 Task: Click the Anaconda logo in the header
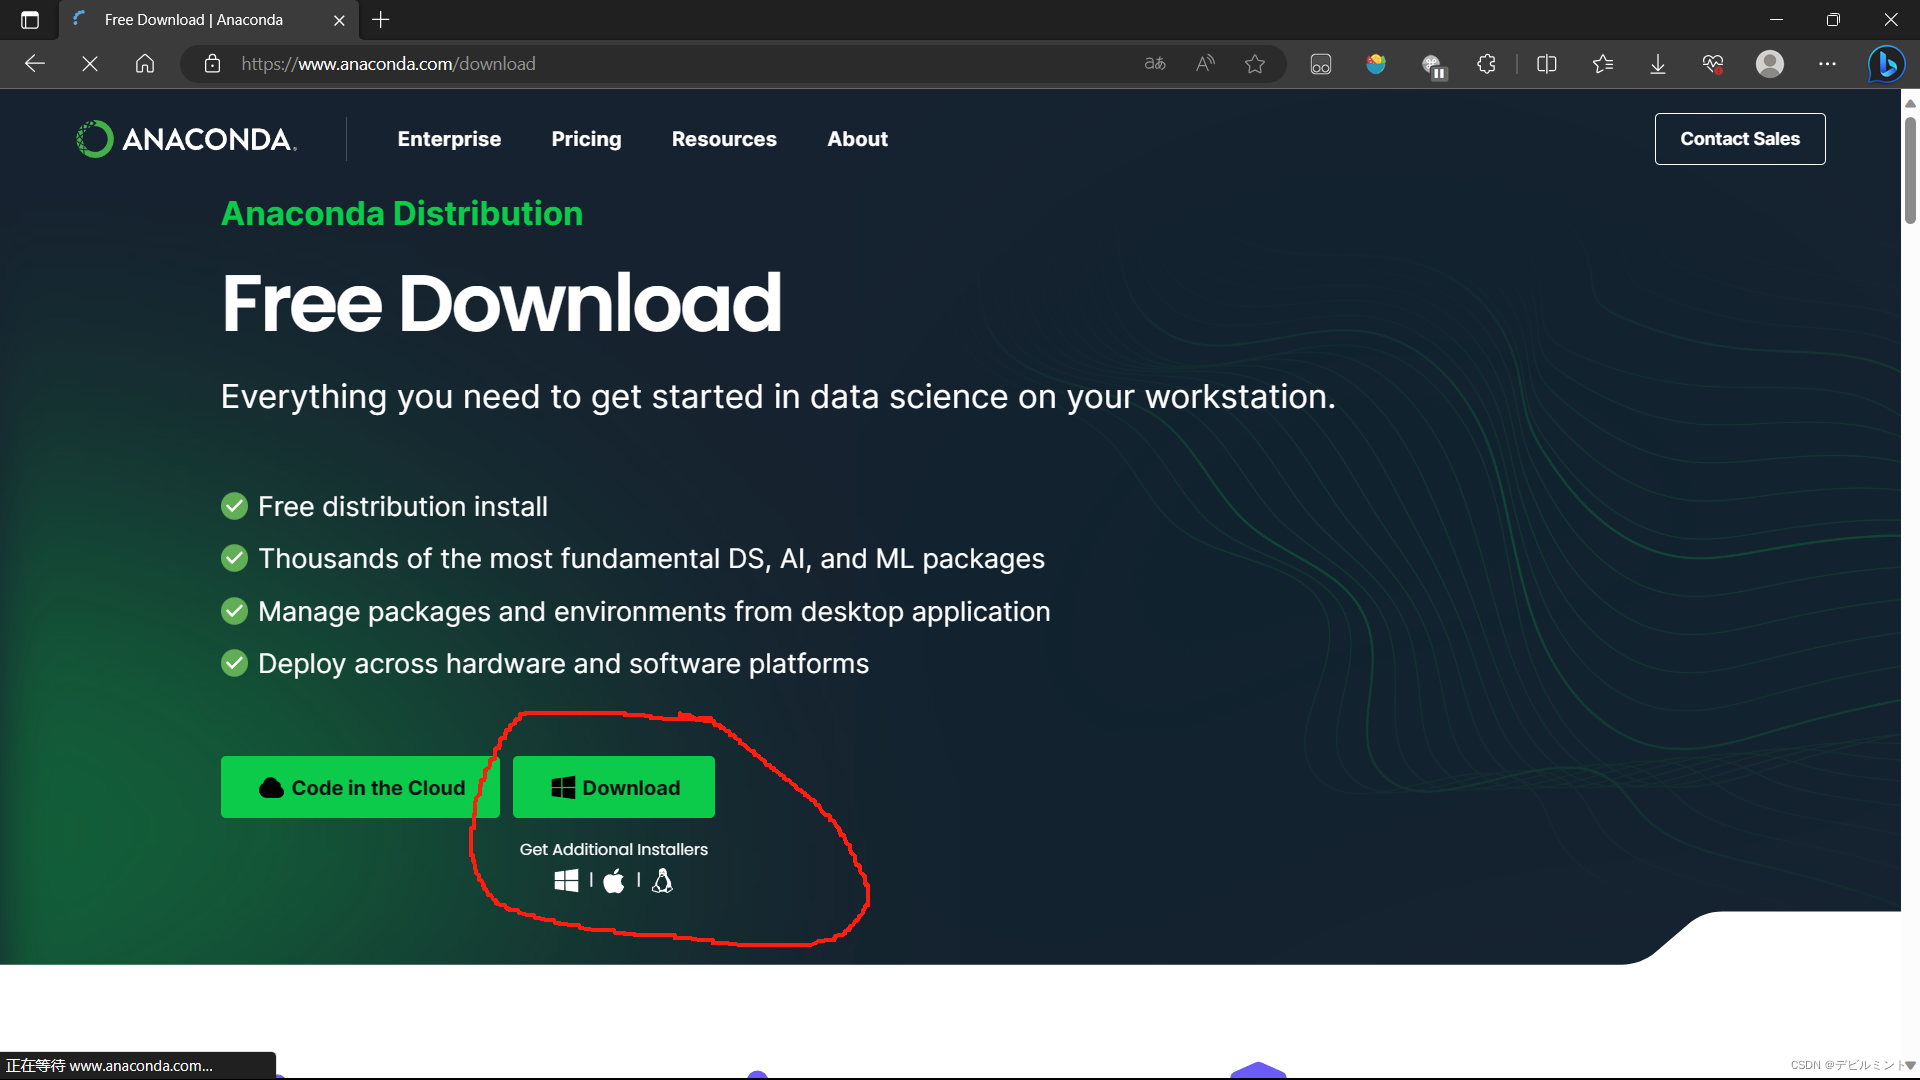pos(185,138)
